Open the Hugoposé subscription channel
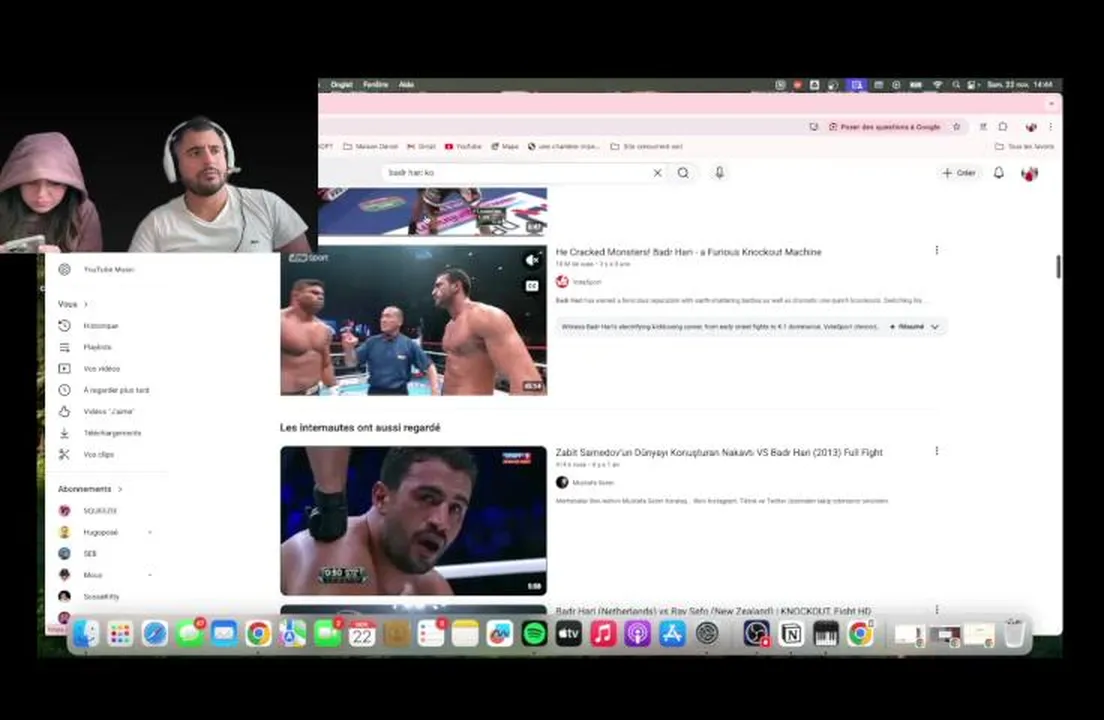Viewport: 1104px width, 720px height. pos(99,533)
